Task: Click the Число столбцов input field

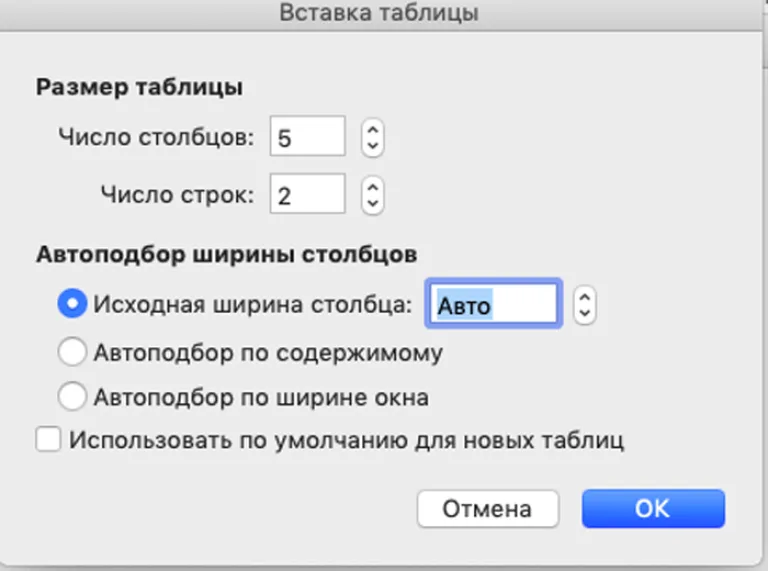Action: coord(308,136)
